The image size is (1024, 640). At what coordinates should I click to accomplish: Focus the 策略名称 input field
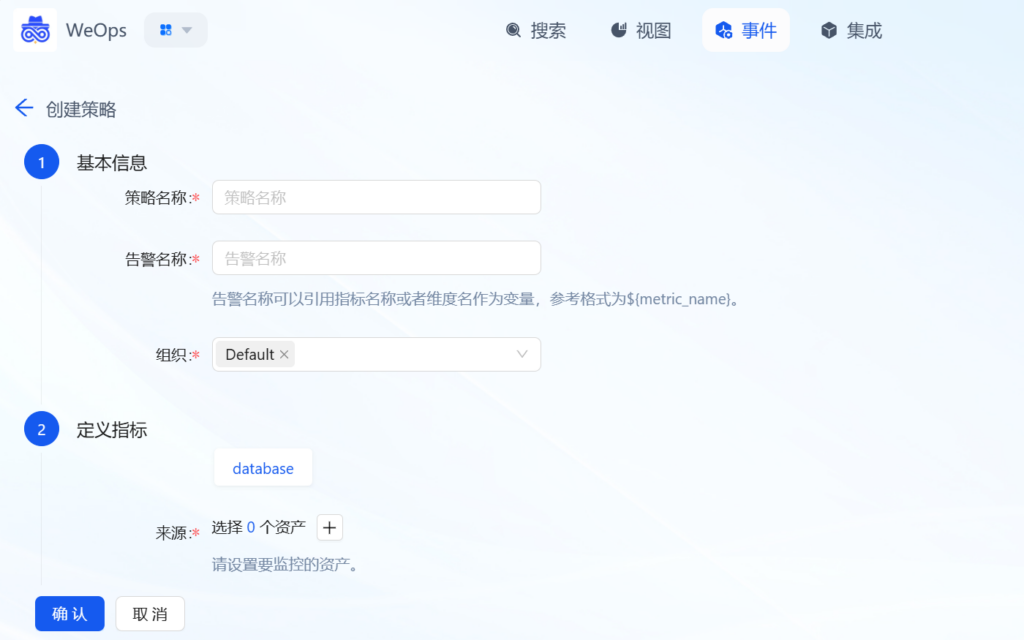point(376,197)
